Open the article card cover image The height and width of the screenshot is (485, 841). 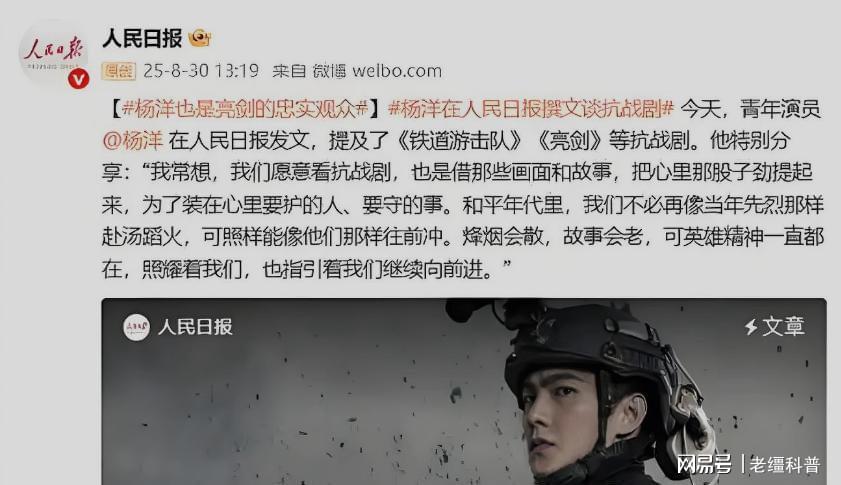[x=464, y=392]
